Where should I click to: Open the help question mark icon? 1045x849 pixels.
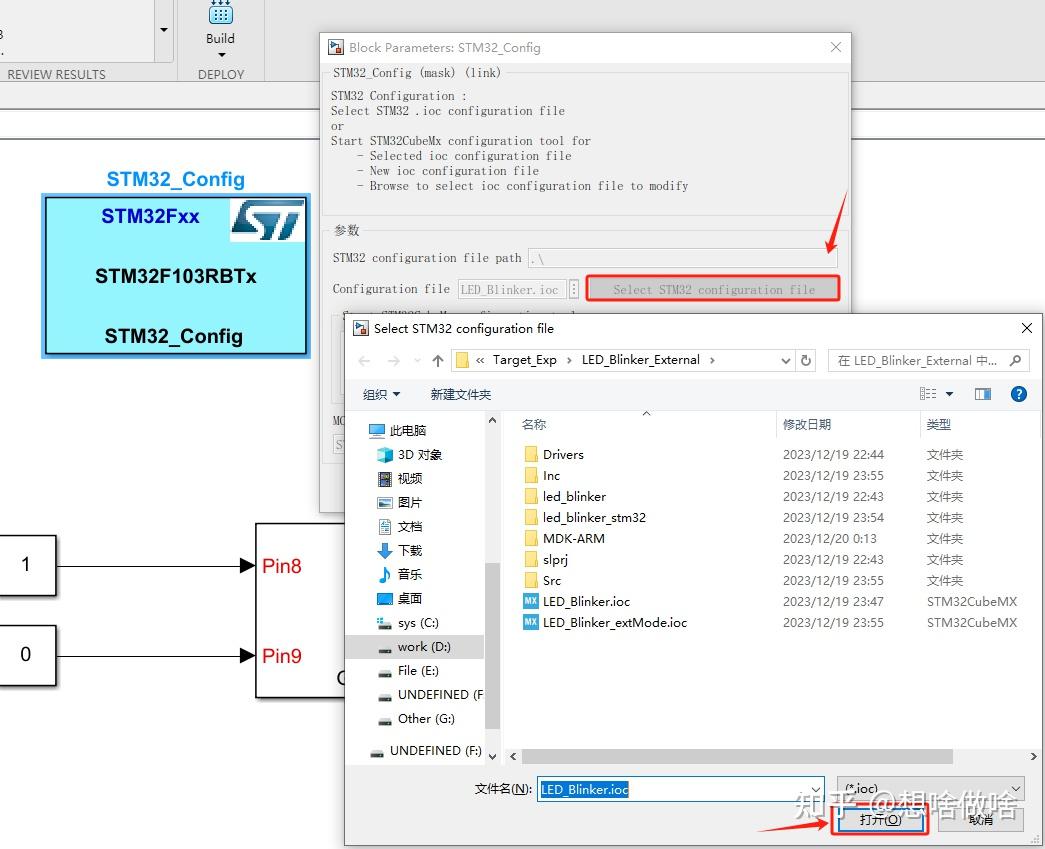pos(1018,393)
